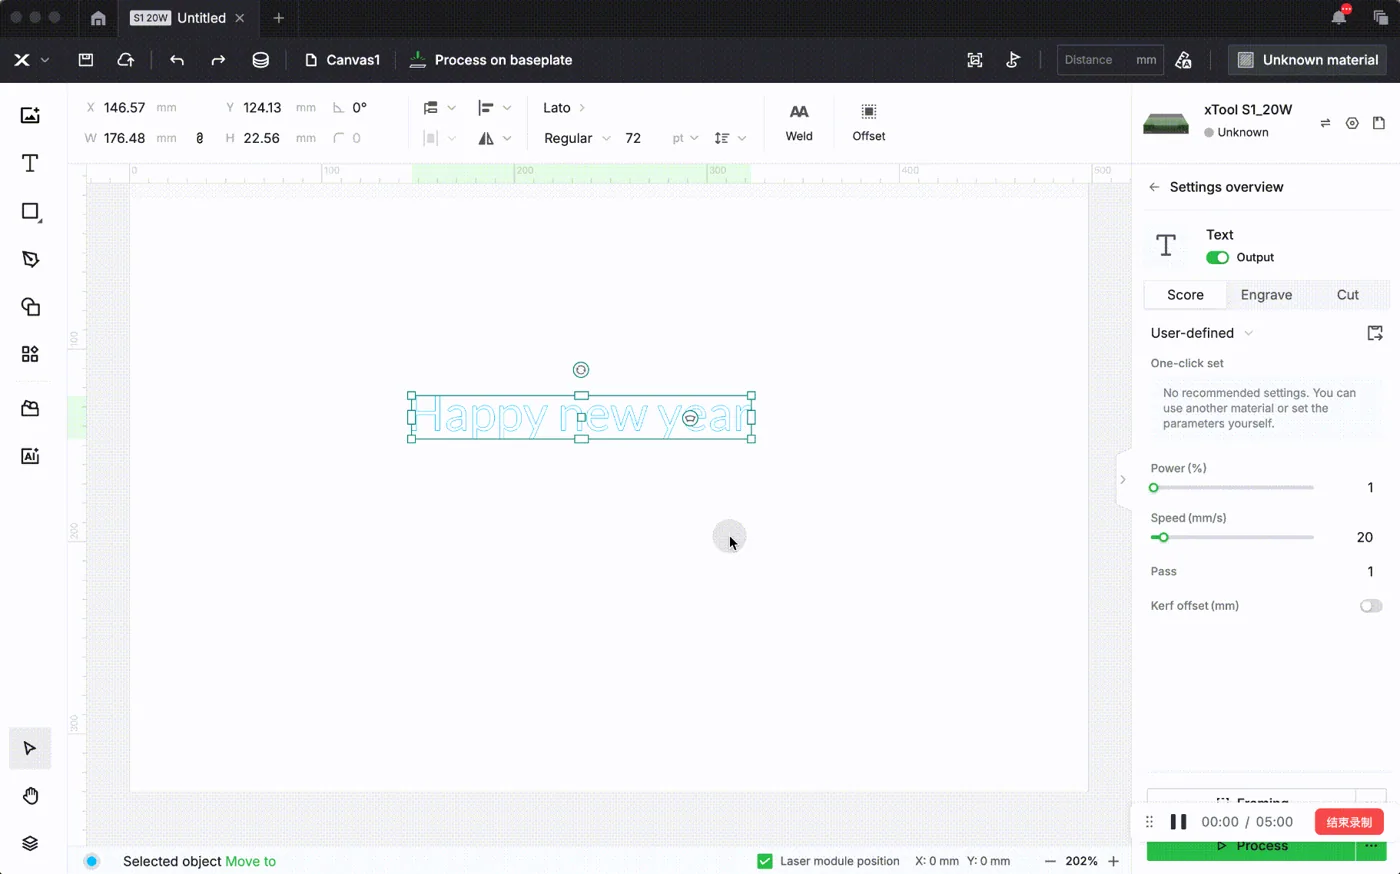Click the rotation angle field
1400x874 pixels.
pos(360,108)
